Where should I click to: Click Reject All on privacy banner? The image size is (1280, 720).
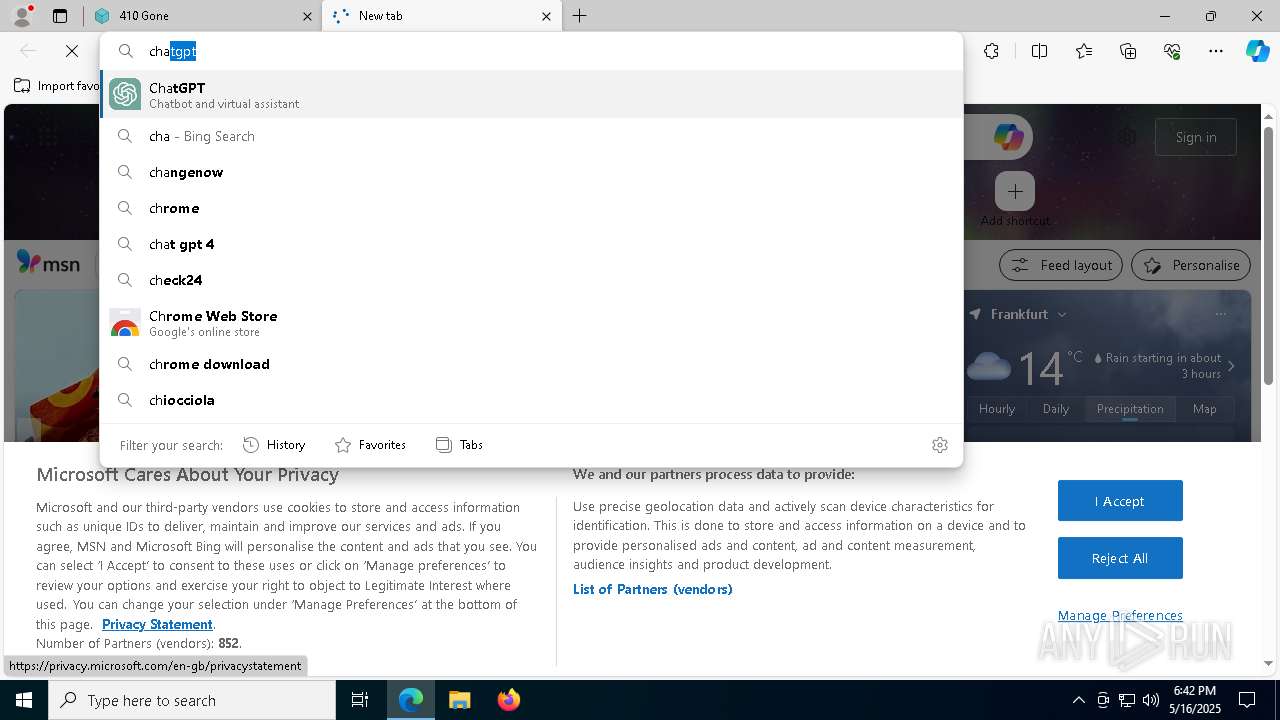pos(1120,558)
